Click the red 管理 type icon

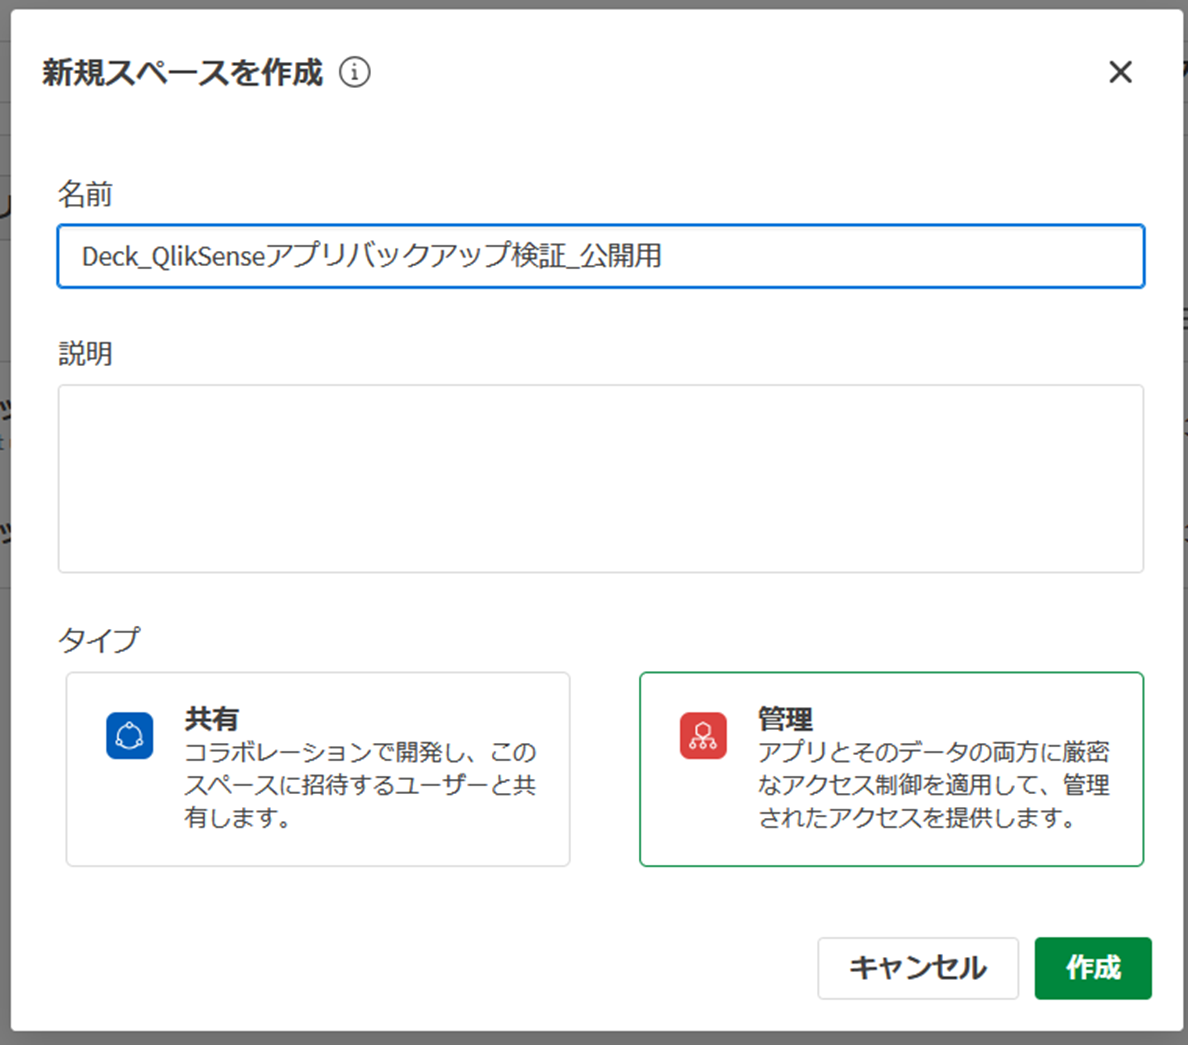click(703, 736)
